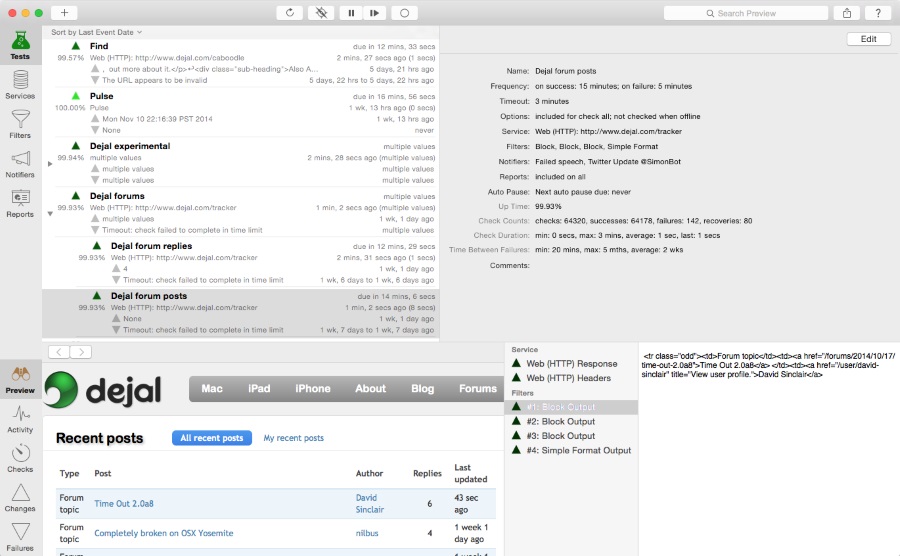
Task: Click the Edit button
Action: pyautogui.click(x=868, y=39)
